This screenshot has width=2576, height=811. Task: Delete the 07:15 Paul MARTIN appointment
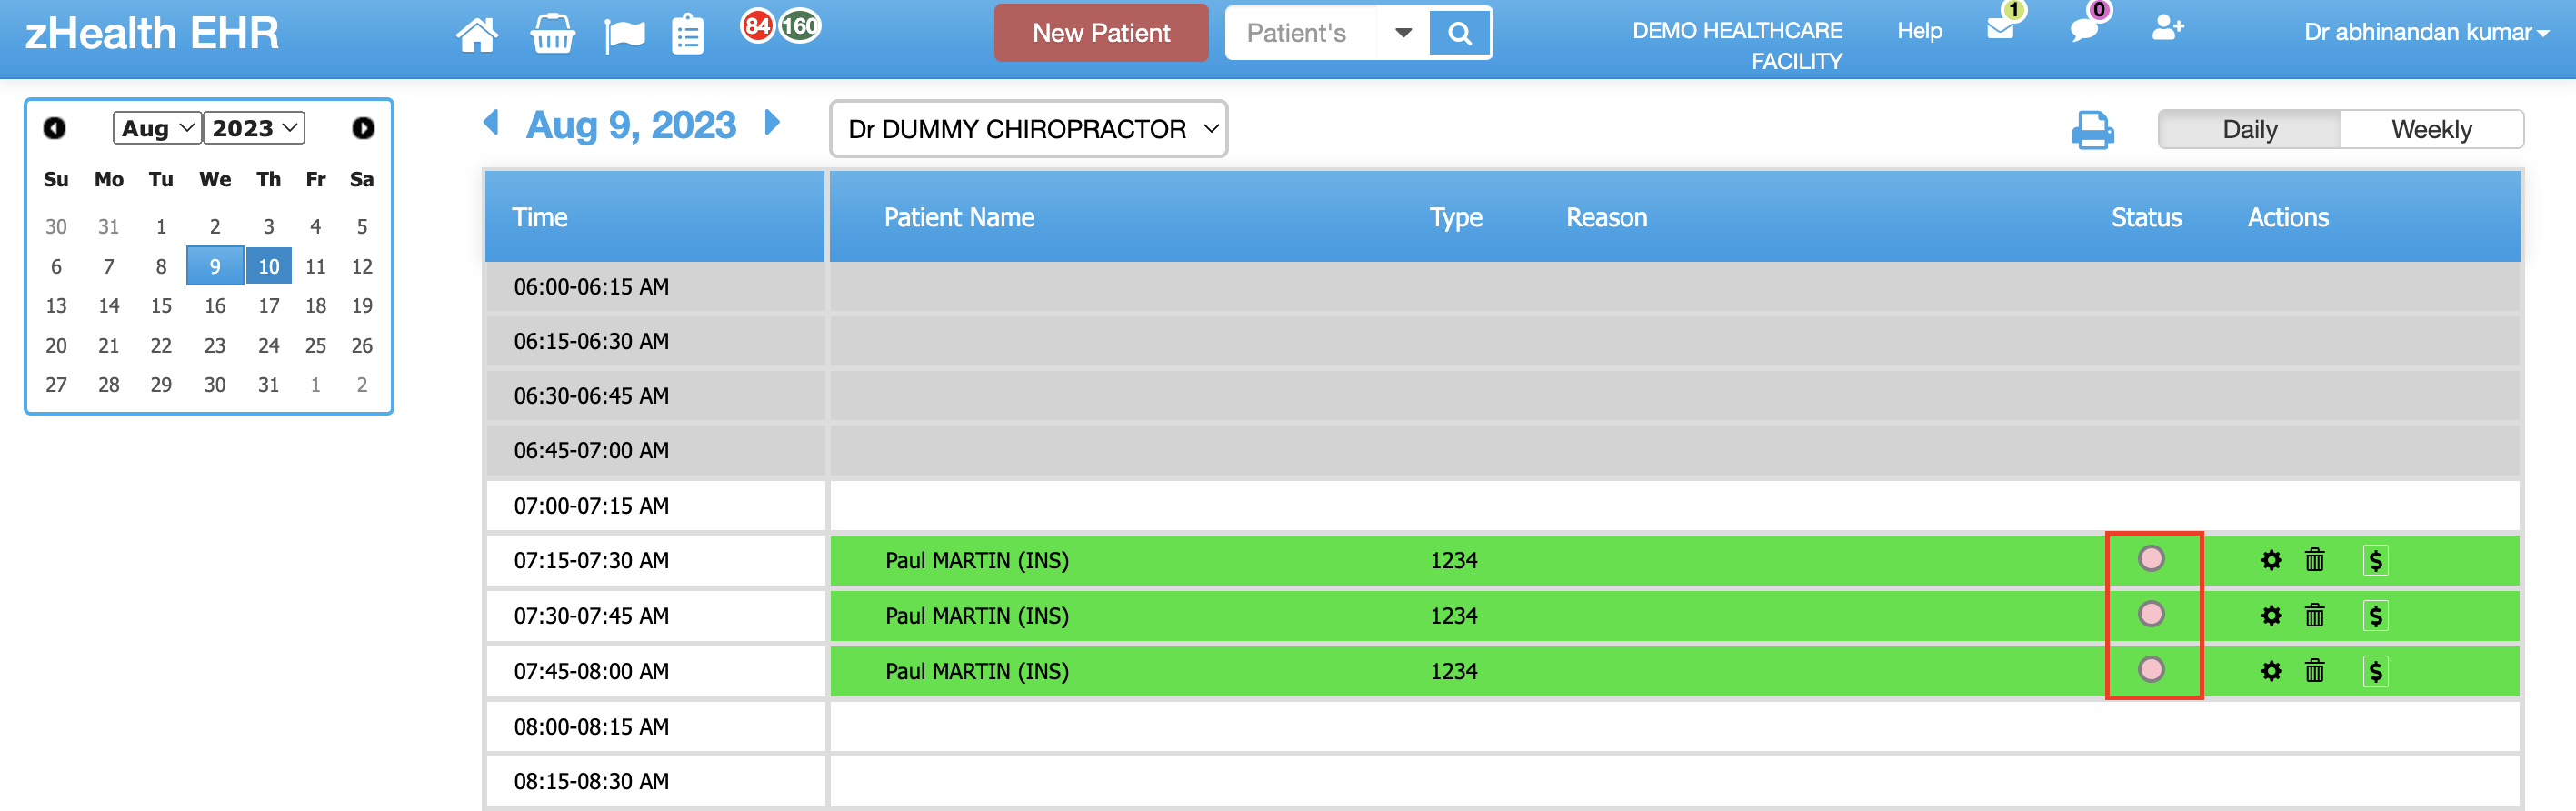click(2314, 560)
